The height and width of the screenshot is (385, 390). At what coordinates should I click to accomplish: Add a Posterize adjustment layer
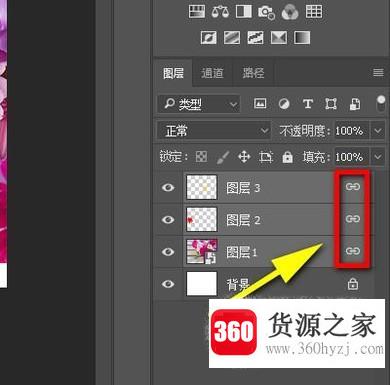pos(232,37)
